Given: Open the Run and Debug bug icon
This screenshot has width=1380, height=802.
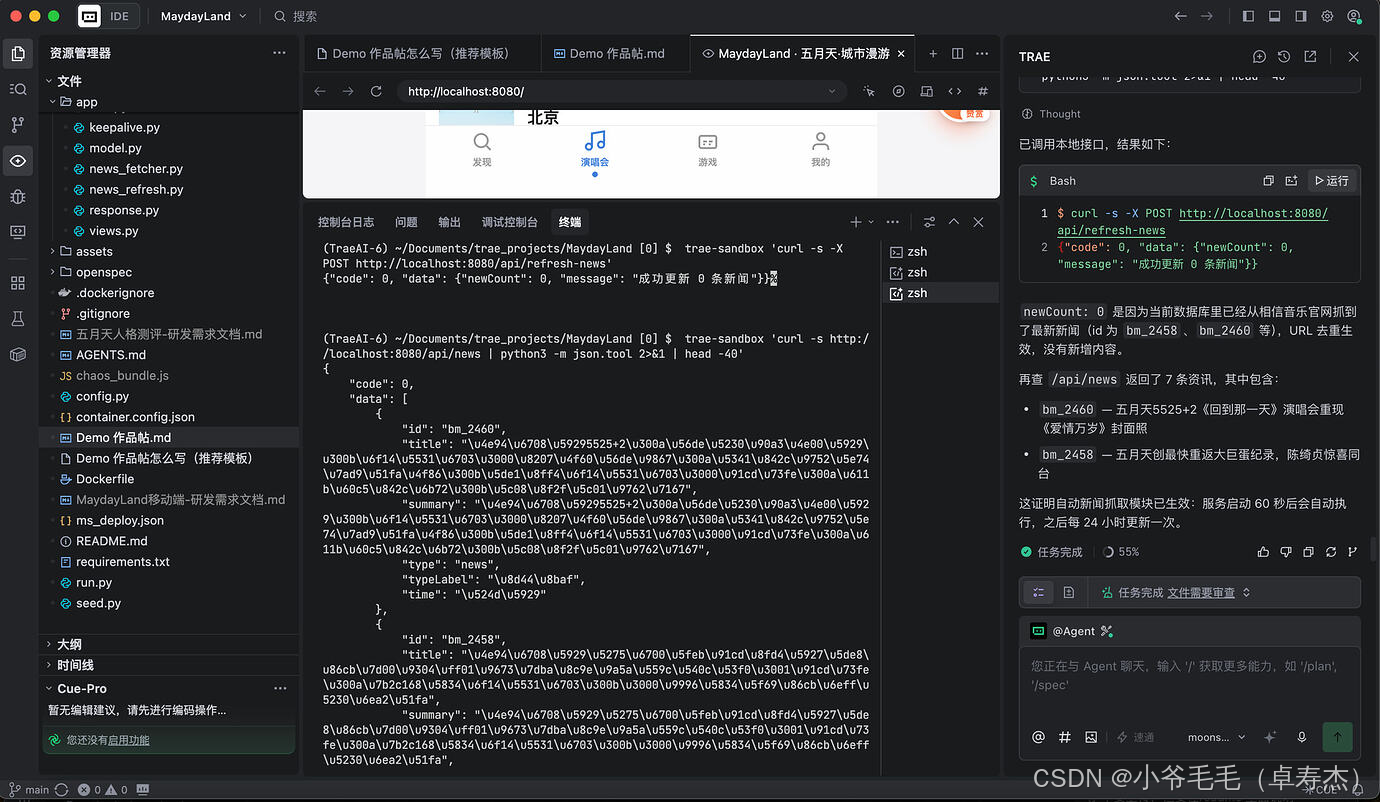Looking at the screenshot, I should coord(18,196).
